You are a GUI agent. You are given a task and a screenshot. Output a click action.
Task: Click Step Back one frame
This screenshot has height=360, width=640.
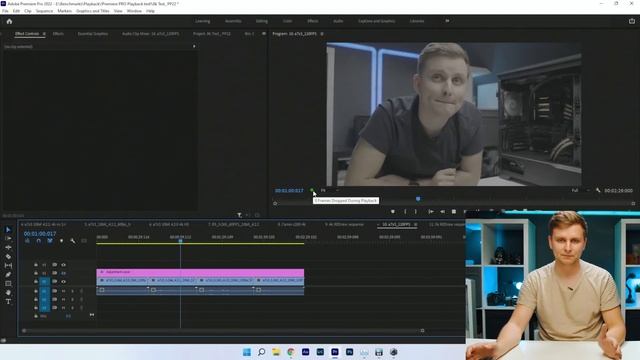[442, 211]
